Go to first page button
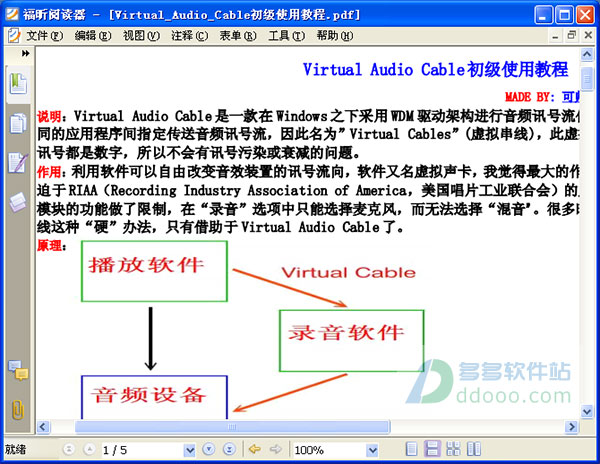This screenshot has width=600, height=464. [69, 449]
